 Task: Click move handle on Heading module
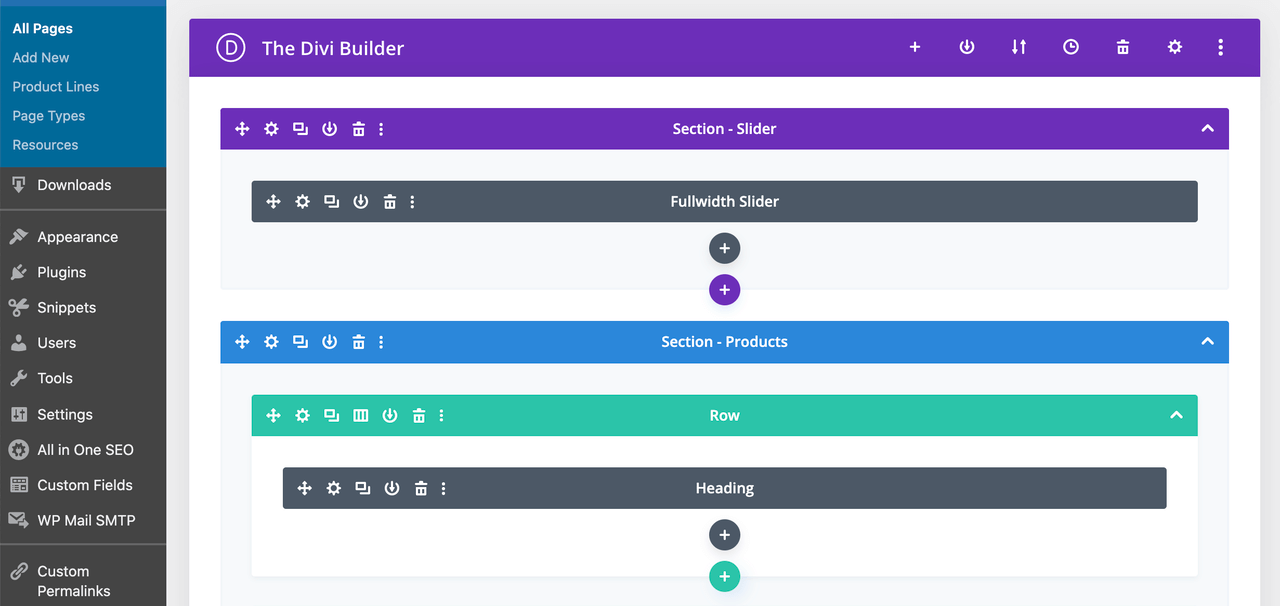pyautogui.click(x=305, y=489)
